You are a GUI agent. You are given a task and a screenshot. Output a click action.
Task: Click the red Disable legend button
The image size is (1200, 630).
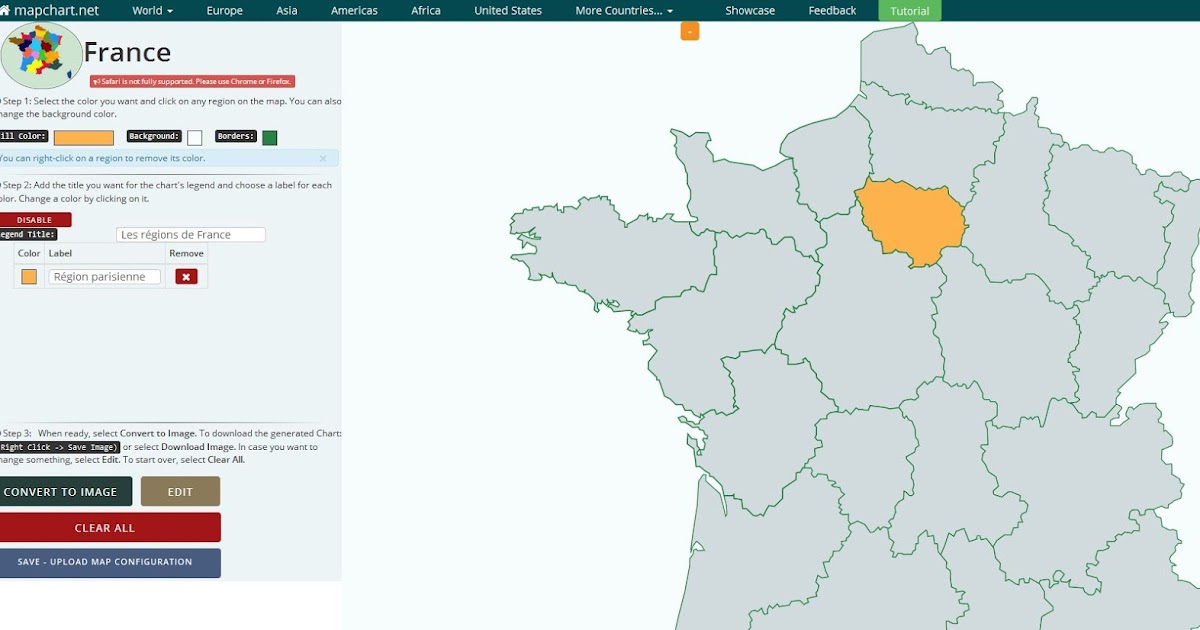[35, 220]
